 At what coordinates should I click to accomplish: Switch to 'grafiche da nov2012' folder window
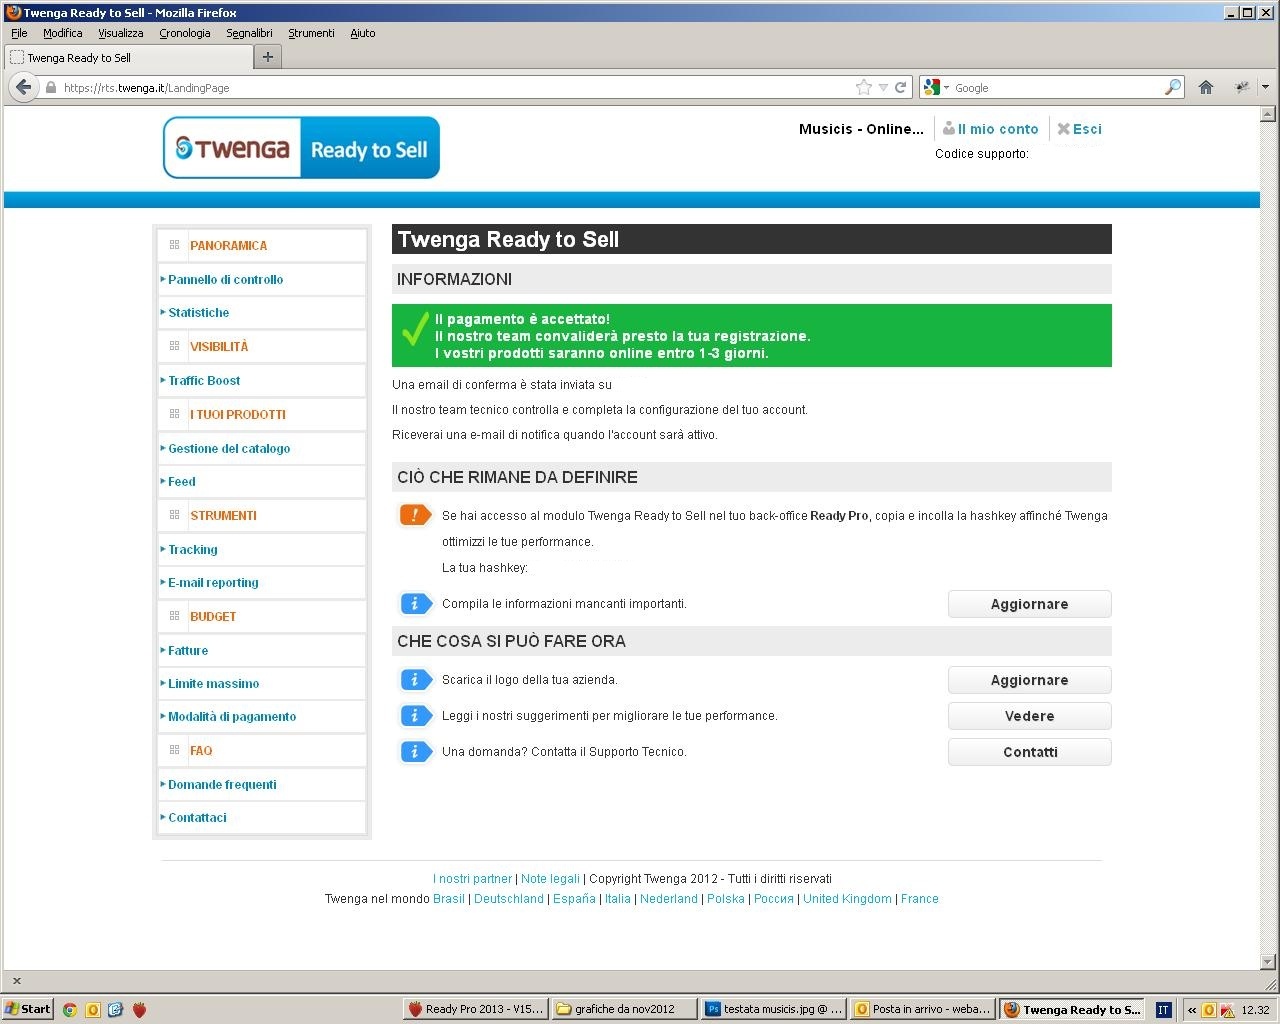pyautogui.click(x=625, y=1009)
